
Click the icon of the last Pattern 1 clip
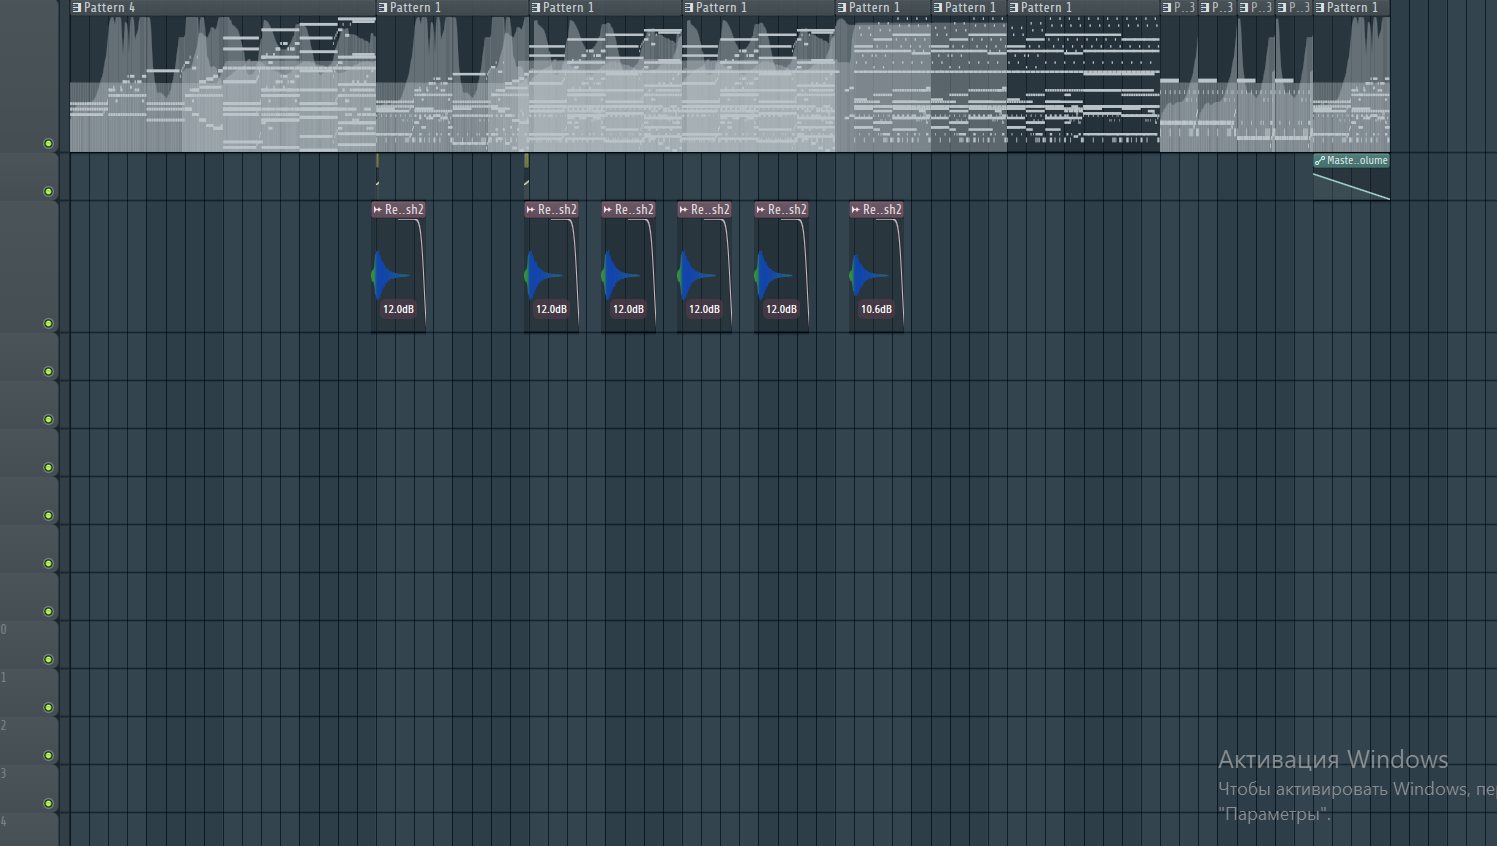tap(1320, 7)
